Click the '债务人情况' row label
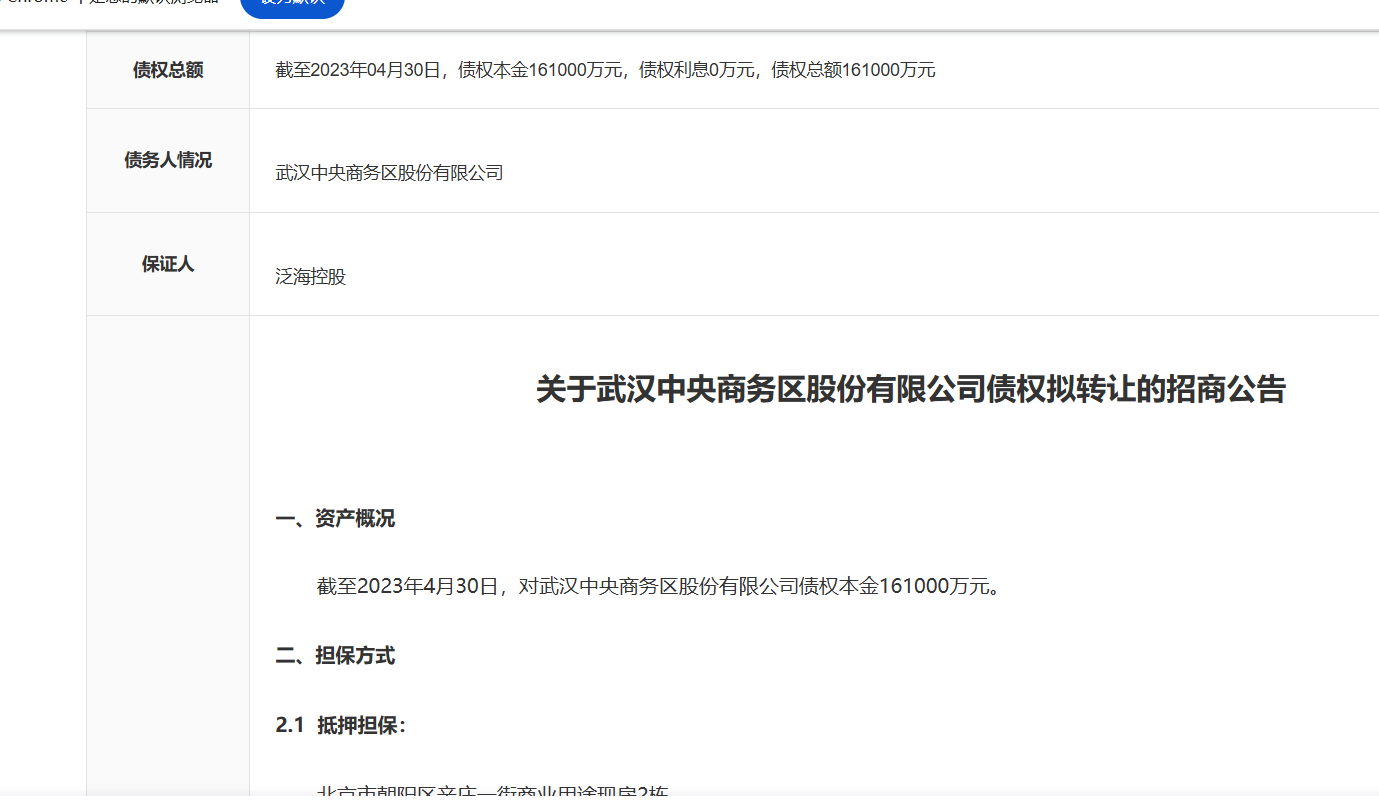1379x800 pixels. coord(168,160)
